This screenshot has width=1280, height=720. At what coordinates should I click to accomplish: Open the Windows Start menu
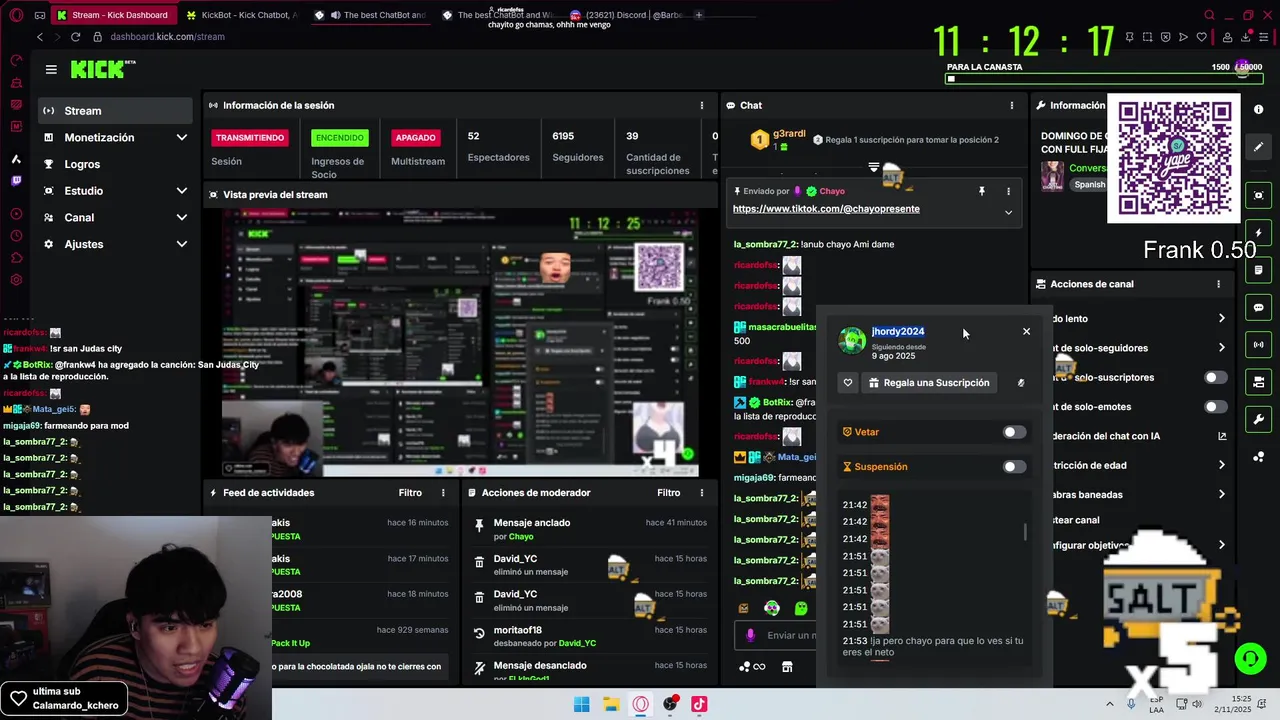click(x=581, y=704)
